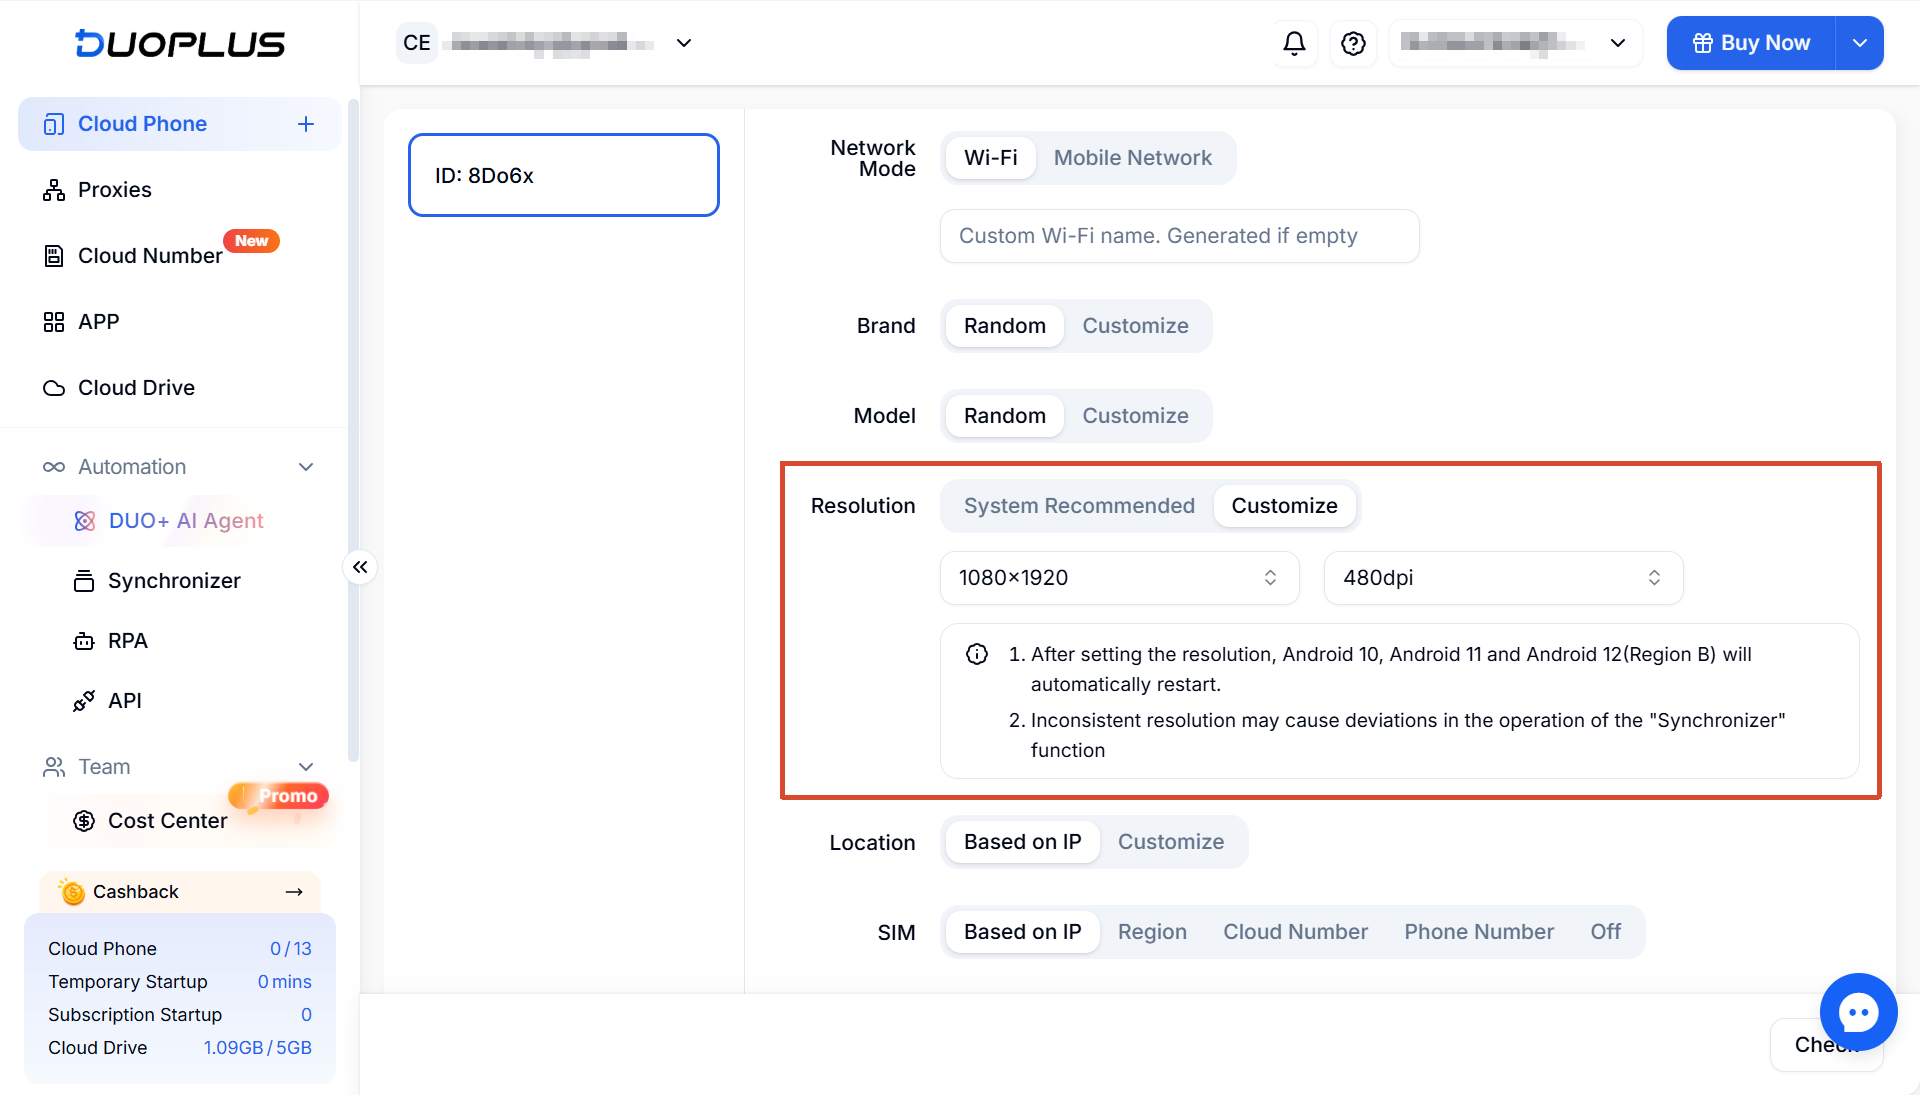Click Temporary Startup 0 mins value
Screen dimensions: 1920x1095
pyautogui.click(x=285, y=982)
